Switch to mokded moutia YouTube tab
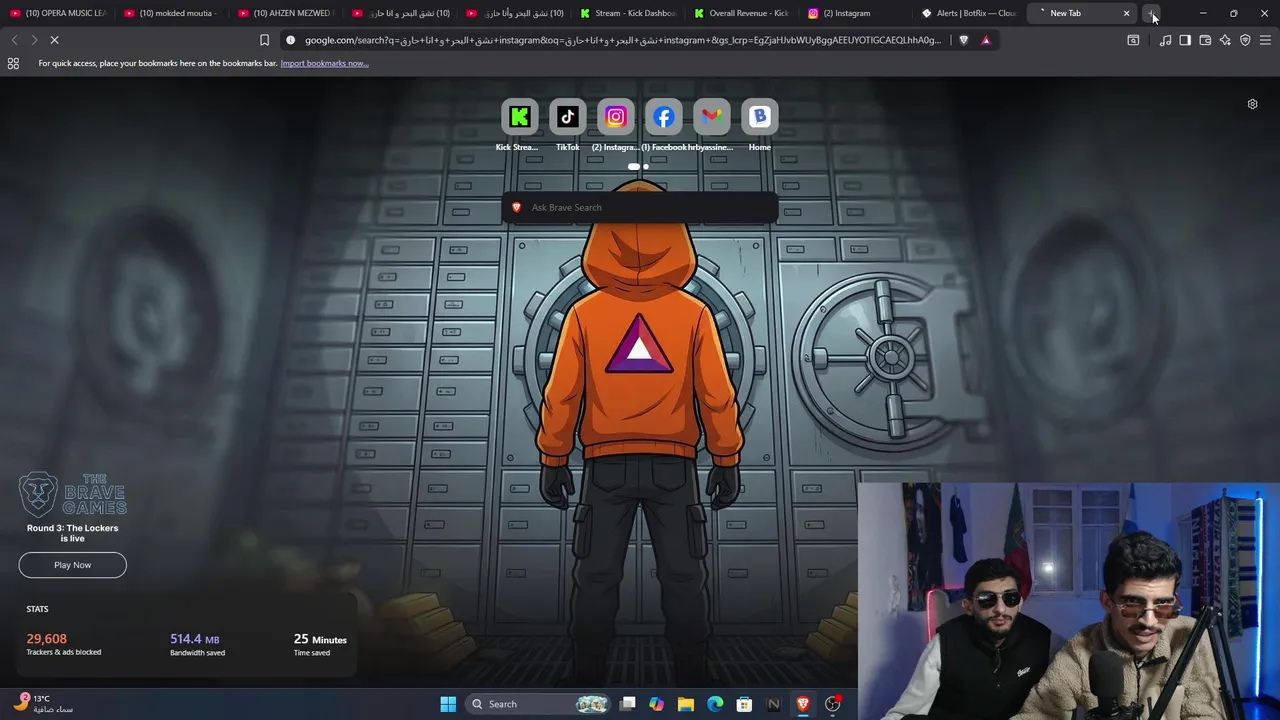The width and height of the screenshot is (1280, 720). [171, 13]
